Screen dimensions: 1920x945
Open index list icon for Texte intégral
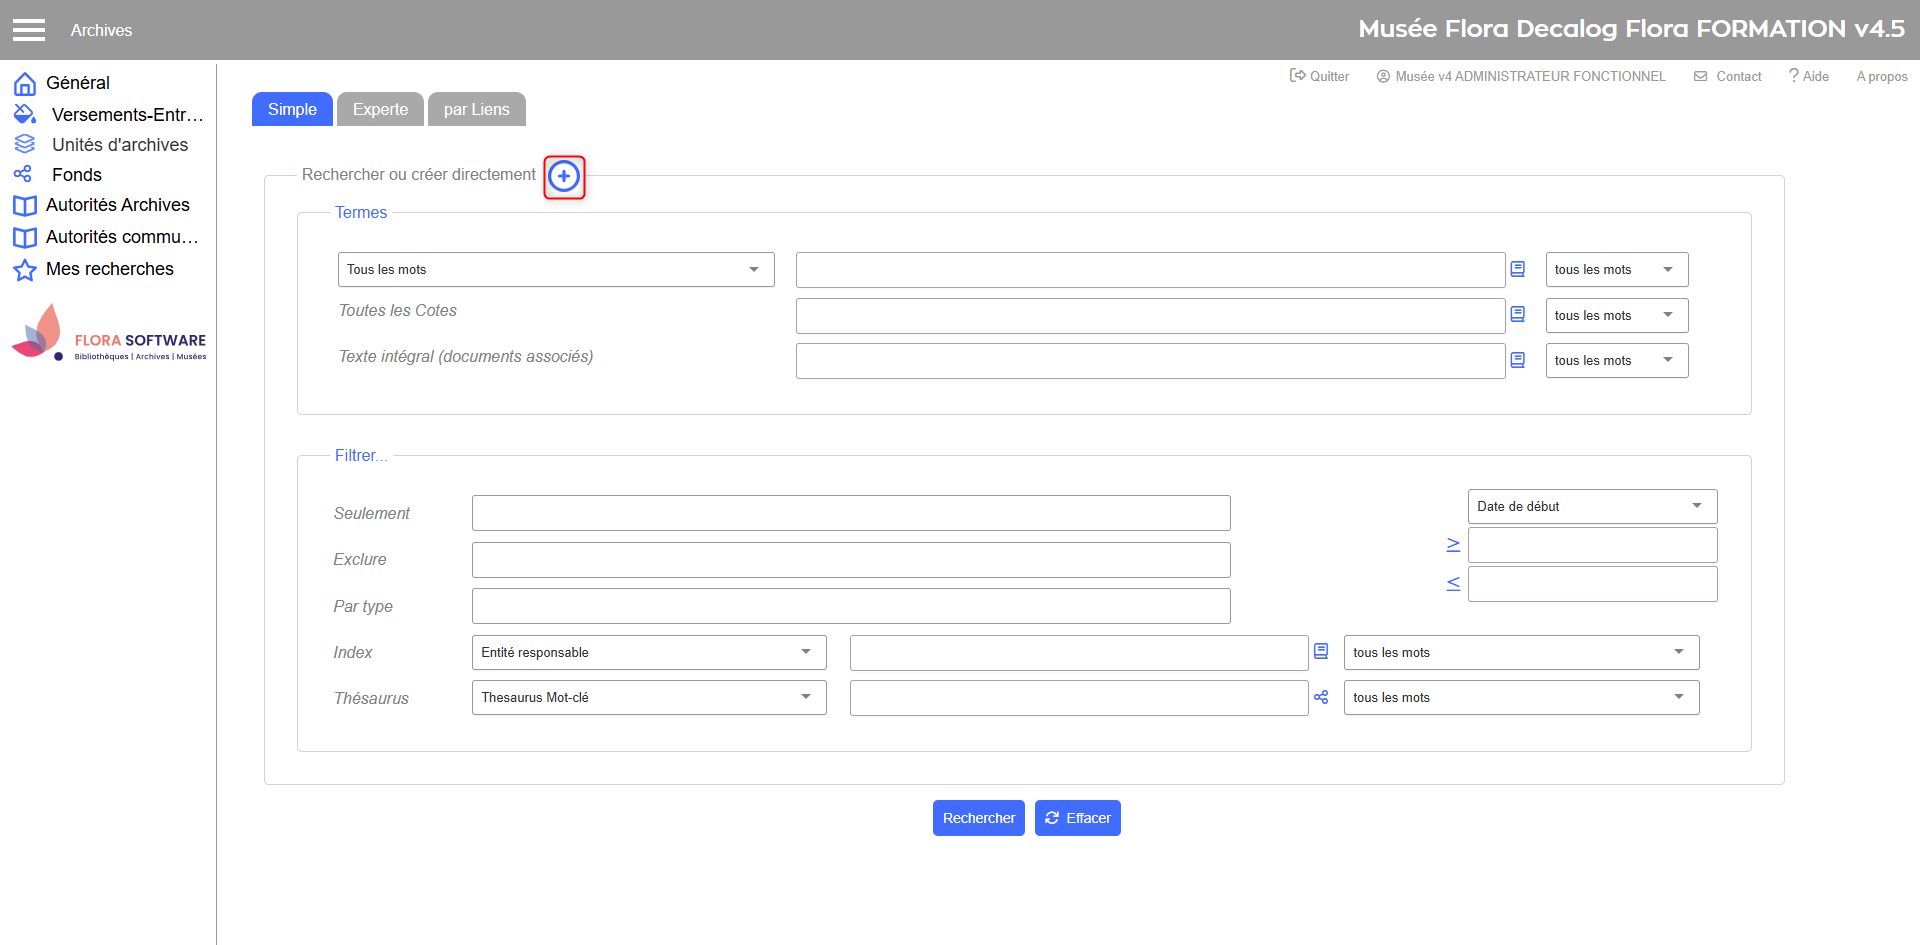(x=1517, y=360)
